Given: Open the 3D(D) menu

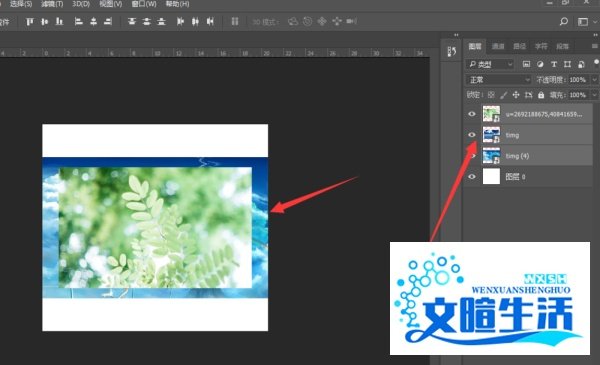Looking at the screenshot, I should click(81, 4).
